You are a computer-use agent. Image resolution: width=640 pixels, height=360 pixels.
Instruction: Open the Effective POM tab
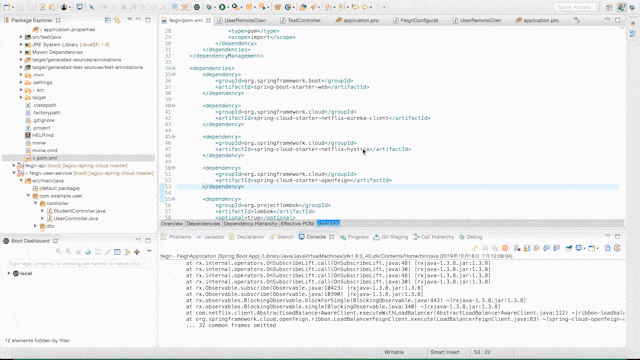297,224
